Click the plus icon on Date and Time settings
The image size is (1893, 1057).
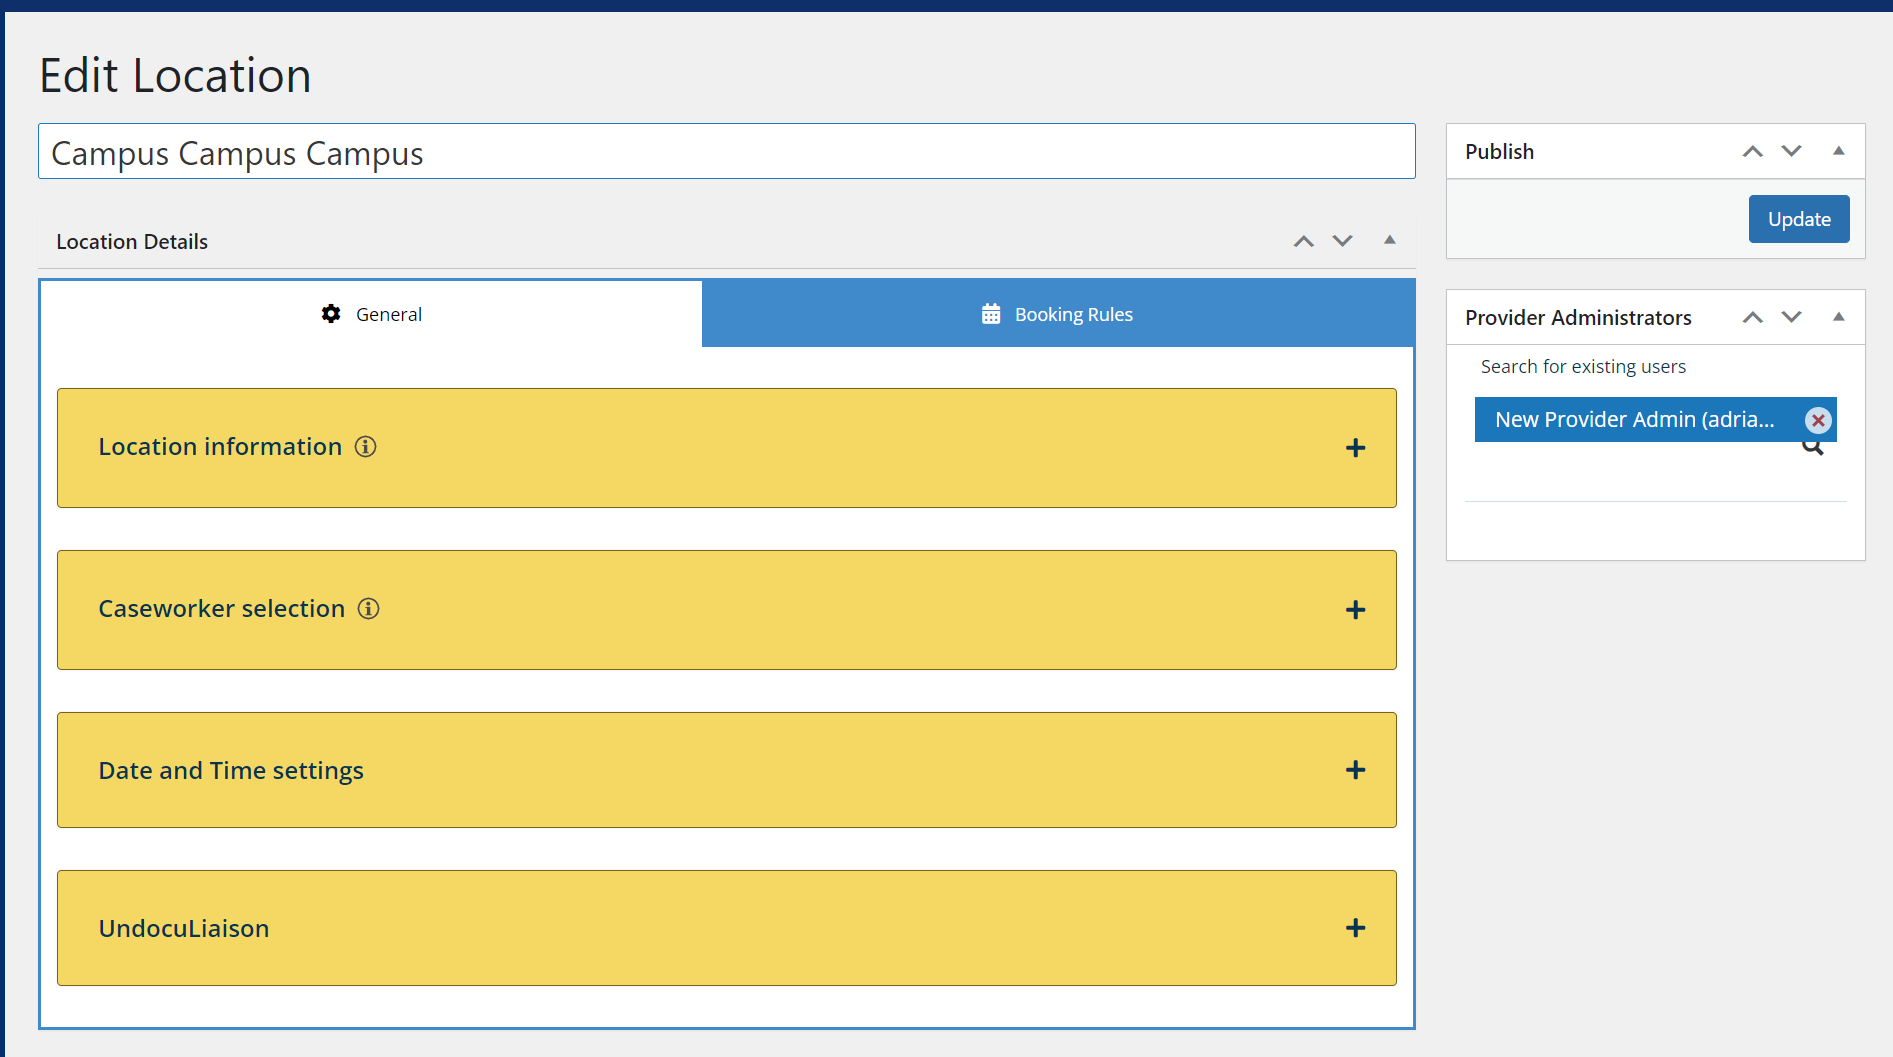point(1356,770)
